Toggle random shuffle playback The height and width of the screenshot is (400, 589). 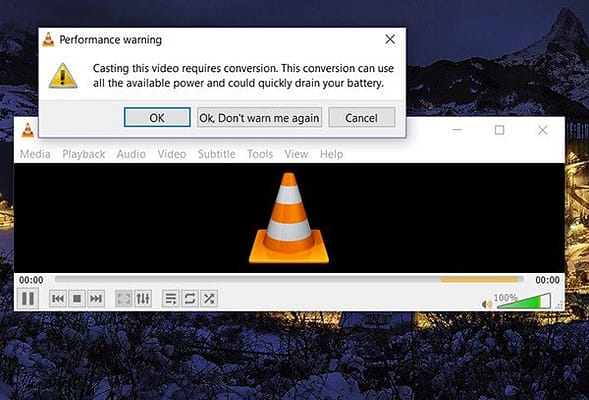209,299
